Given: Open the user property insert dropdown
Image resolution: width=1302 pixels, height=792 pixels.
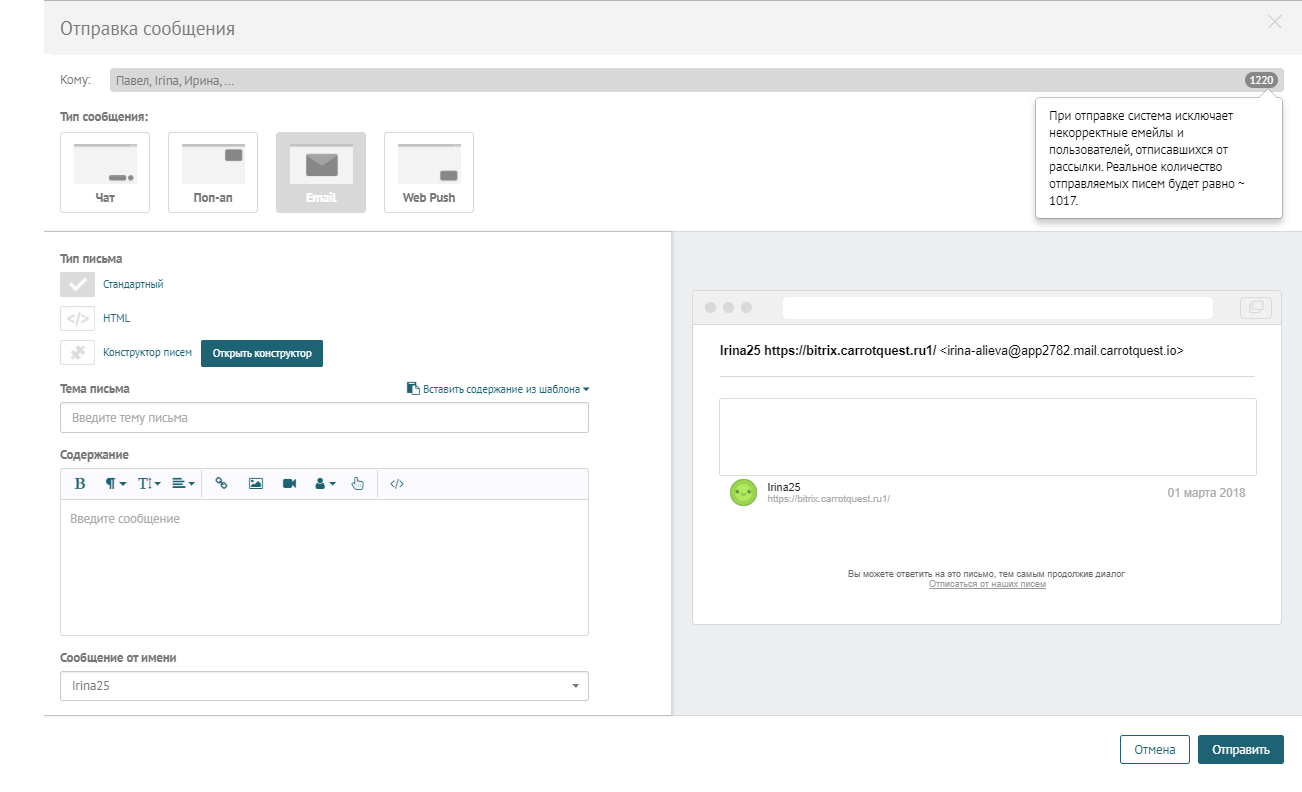Looking at the screenshot, I should click(325, 484).
